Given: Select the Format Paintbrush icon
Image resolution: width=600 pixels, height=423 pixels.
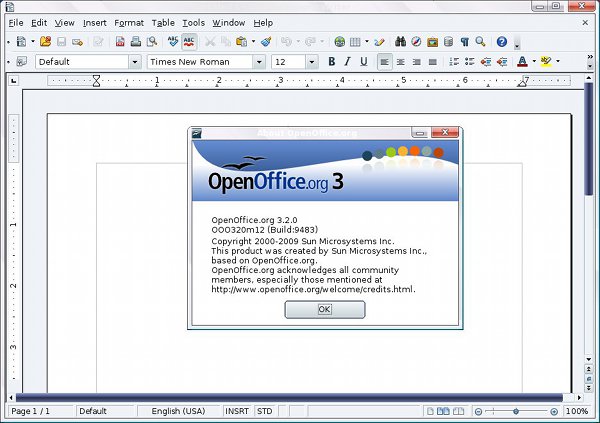Looking at the screenshot, I should pos(266,41).
